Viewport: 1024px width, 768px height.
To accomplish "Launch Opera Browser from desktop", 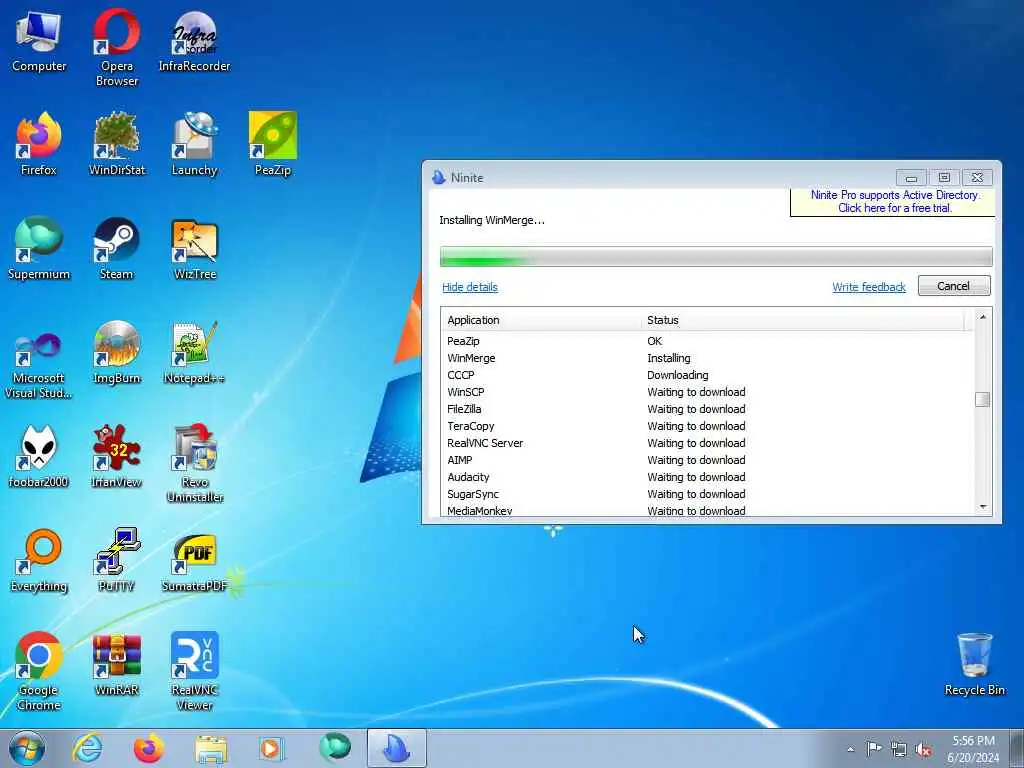I will 116,47.
